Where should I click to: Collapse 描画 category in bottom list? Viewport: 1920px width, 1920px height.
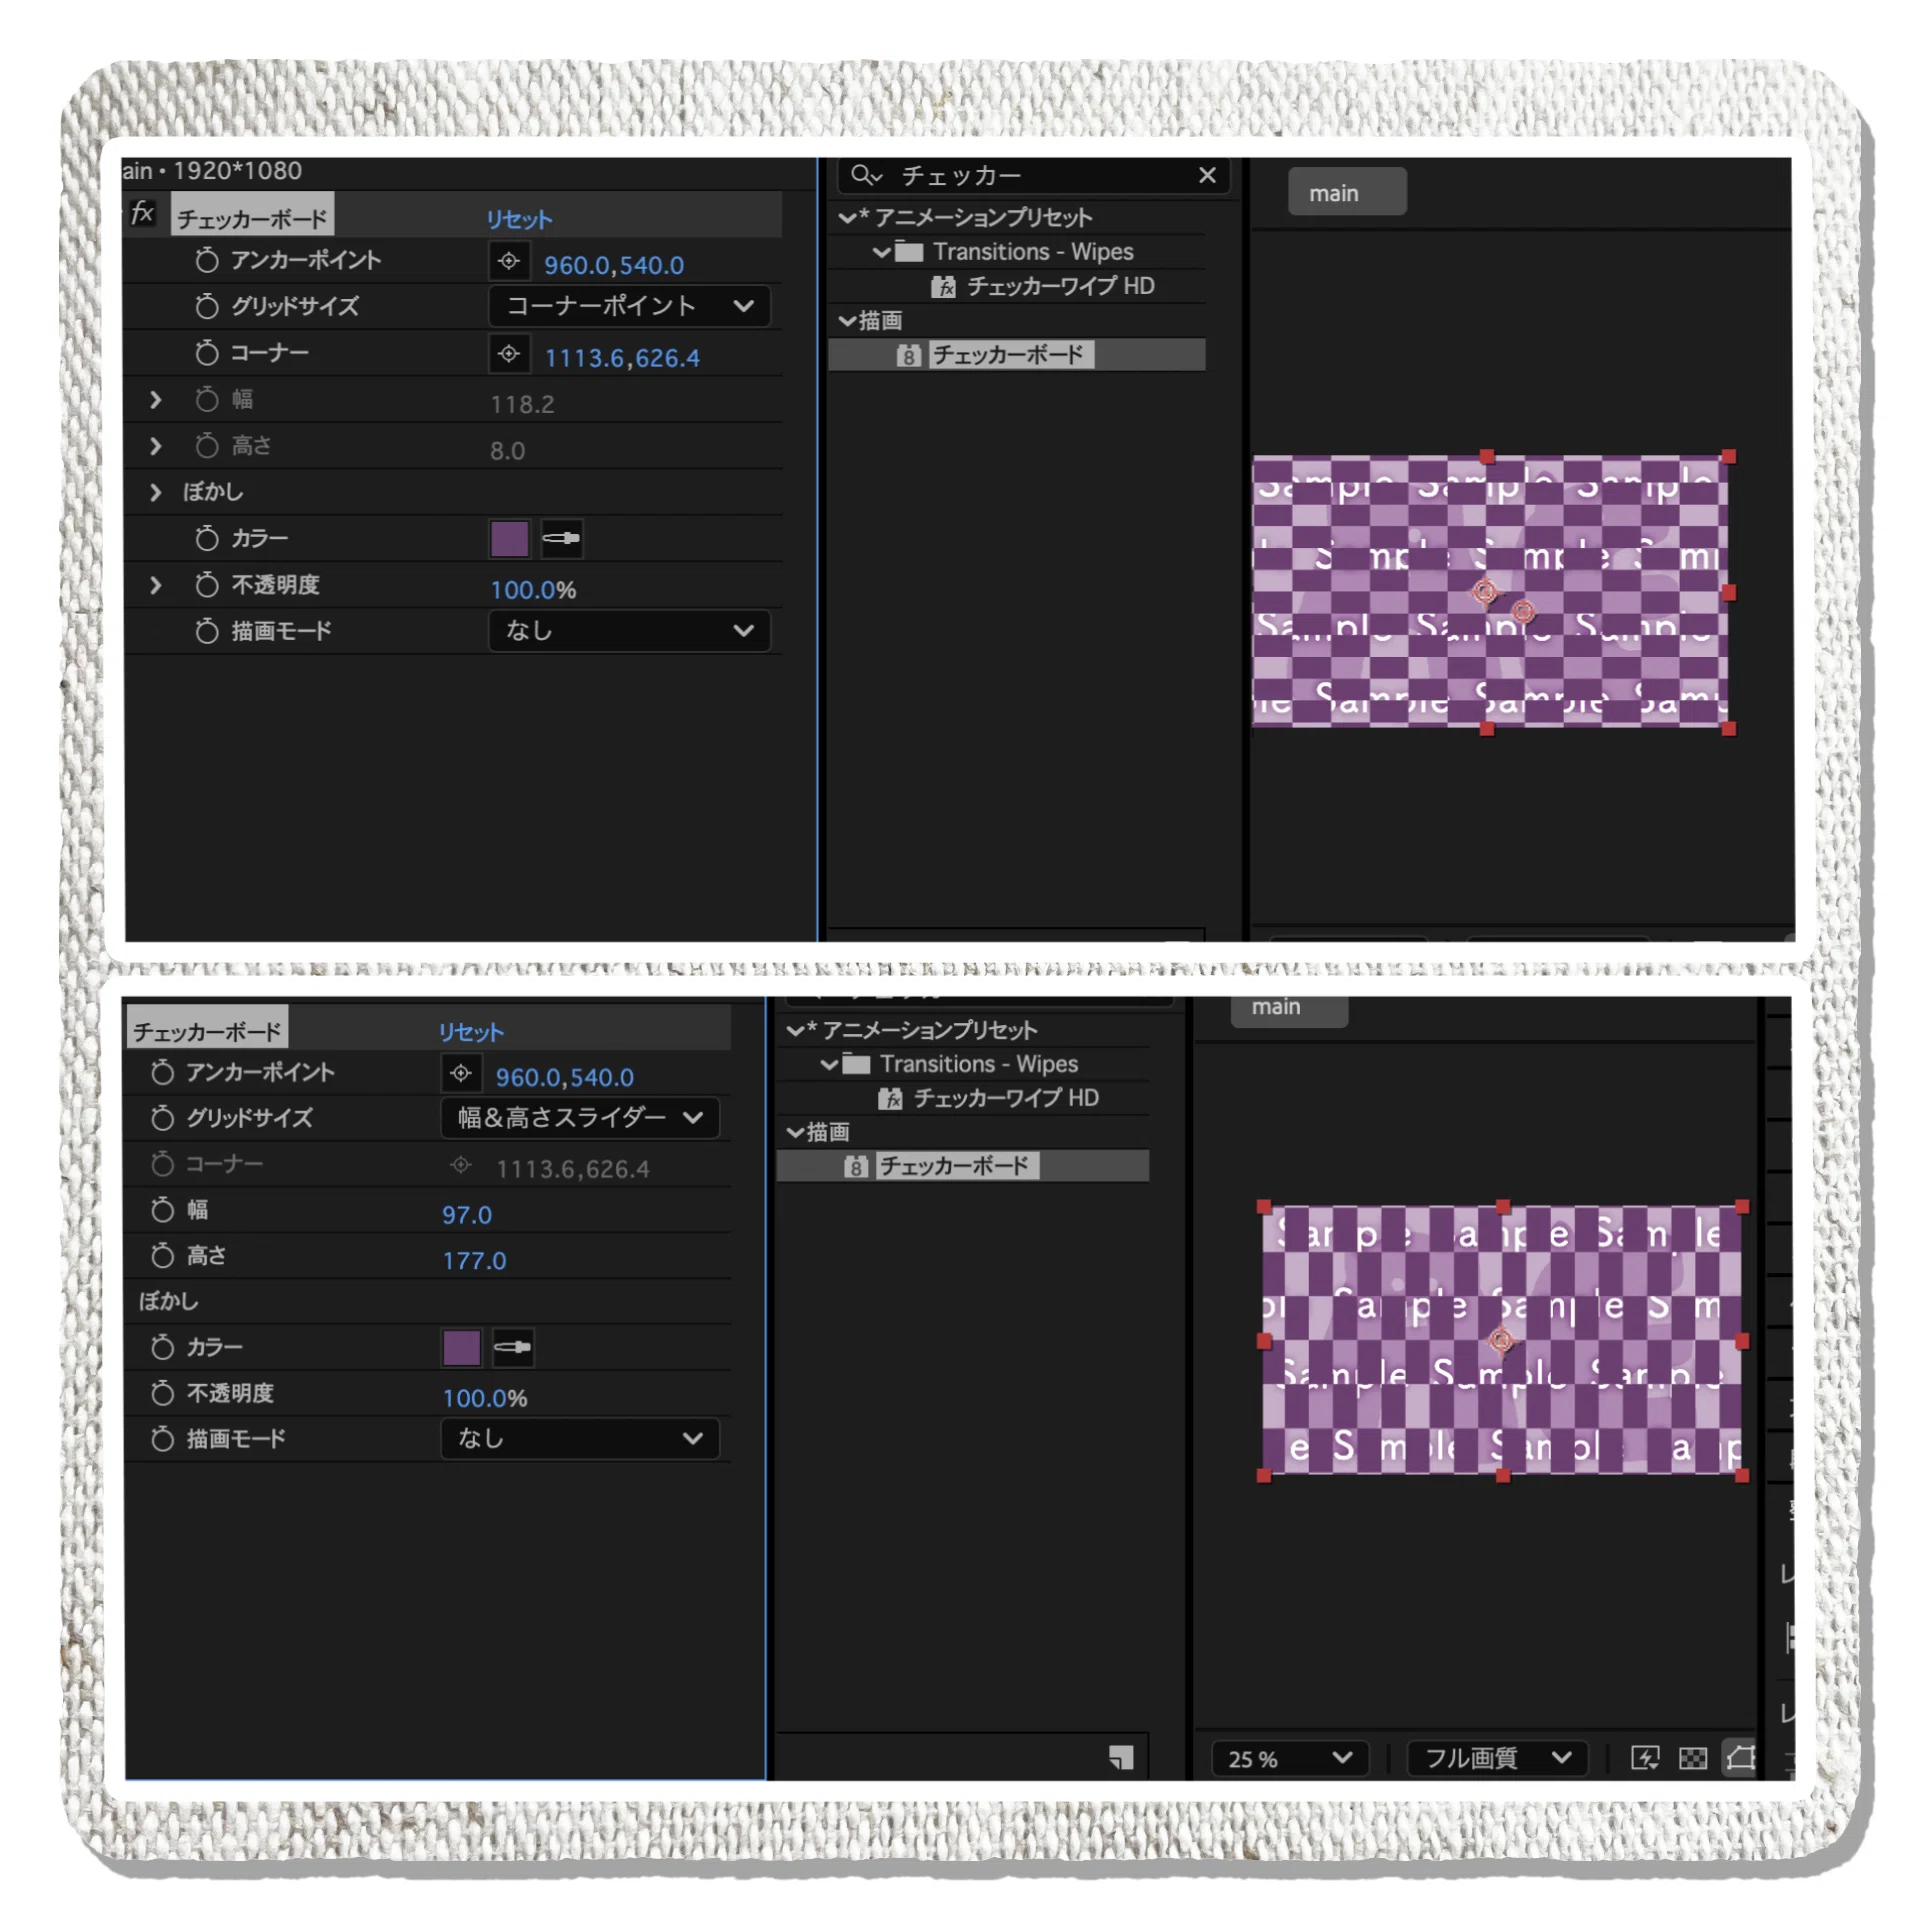795,1131
